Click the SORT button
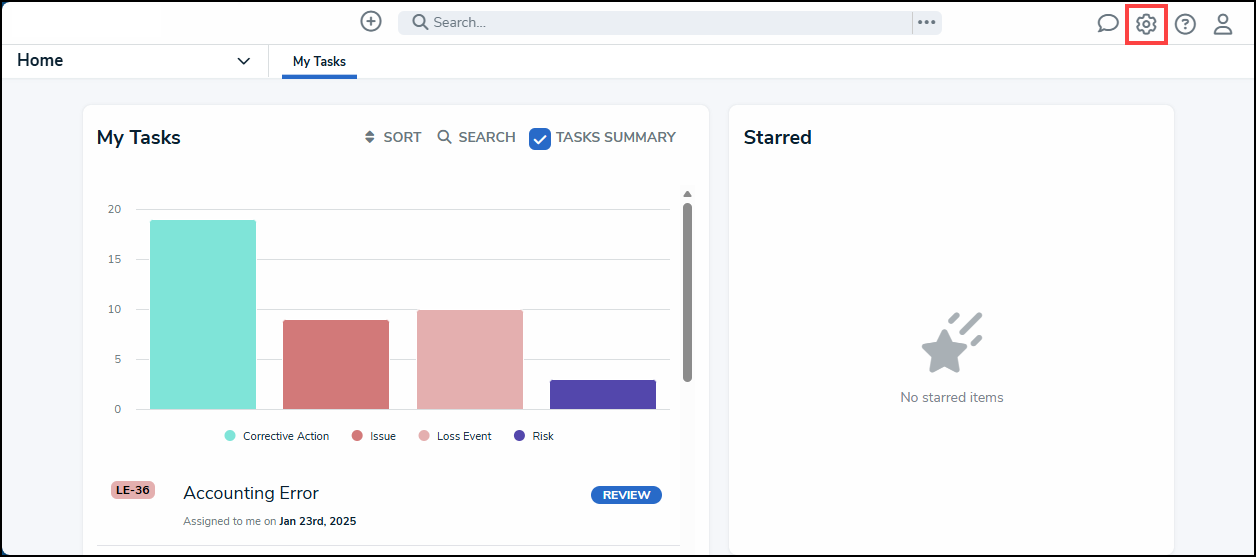1256x557 pixels. (393, 137)
